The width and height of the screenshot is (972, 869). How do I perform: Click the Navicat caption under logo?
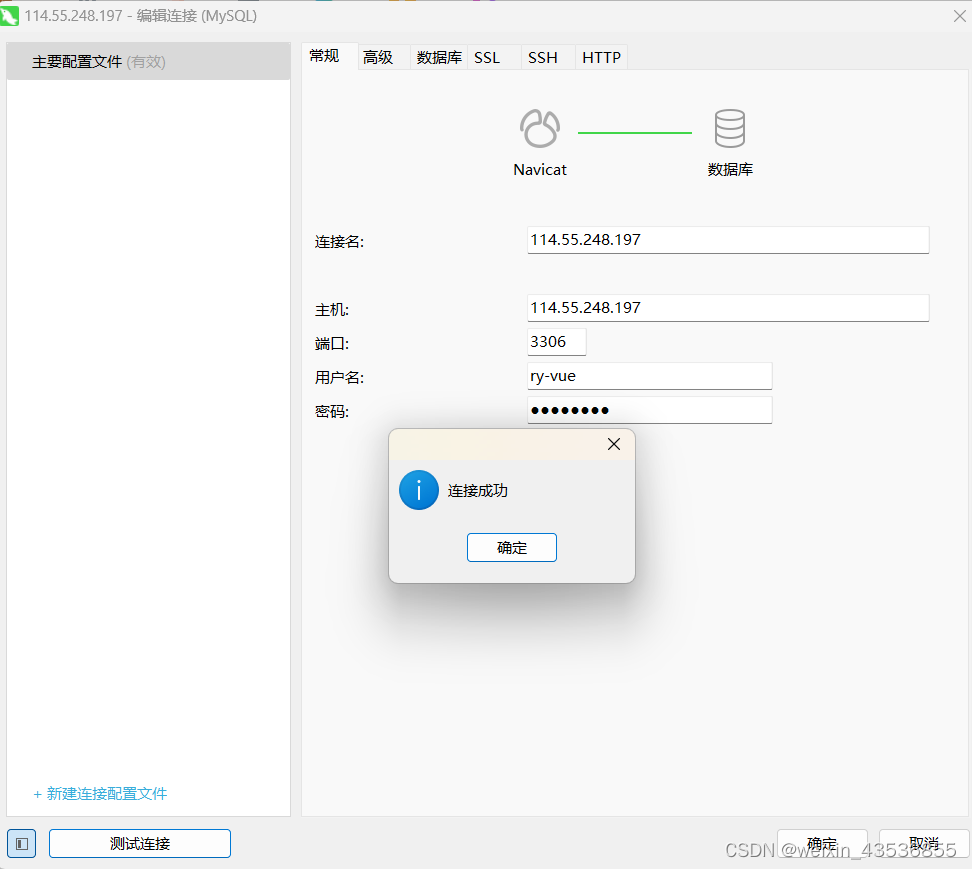tap(540, 170)
